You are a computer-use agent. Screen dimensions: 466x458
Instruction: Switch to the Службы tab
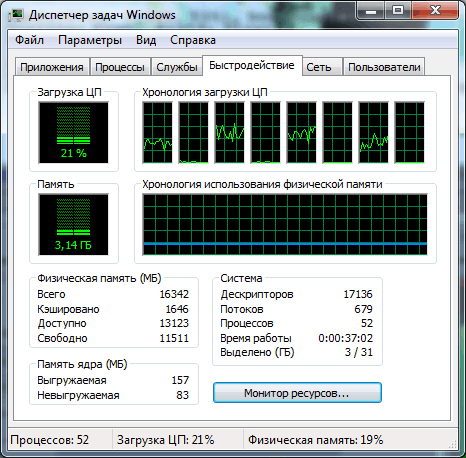[177, 67]
